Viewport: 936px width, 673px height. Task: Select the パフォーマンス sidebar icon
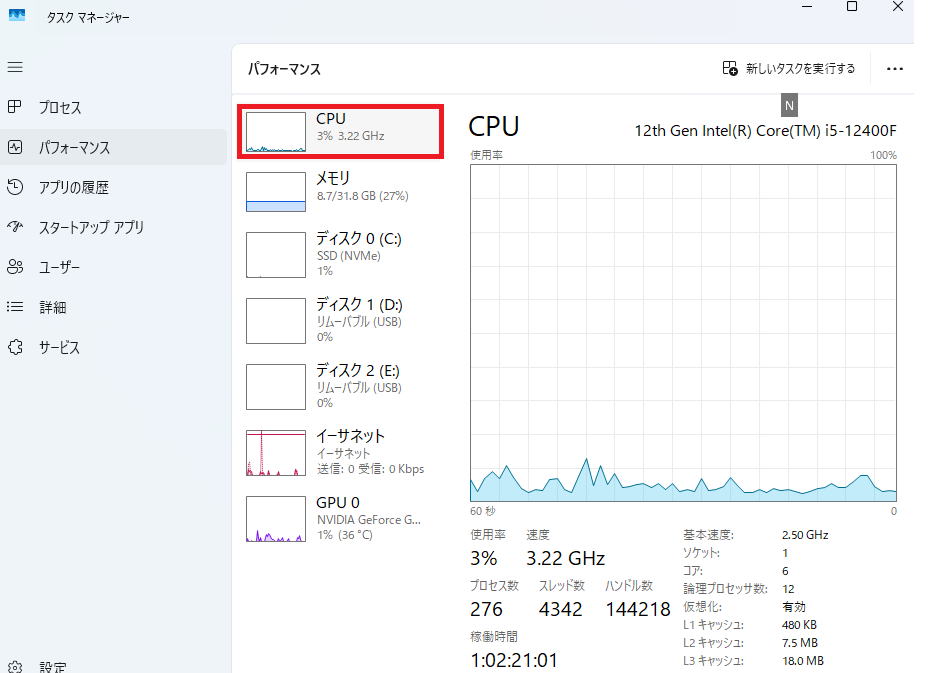15,147
